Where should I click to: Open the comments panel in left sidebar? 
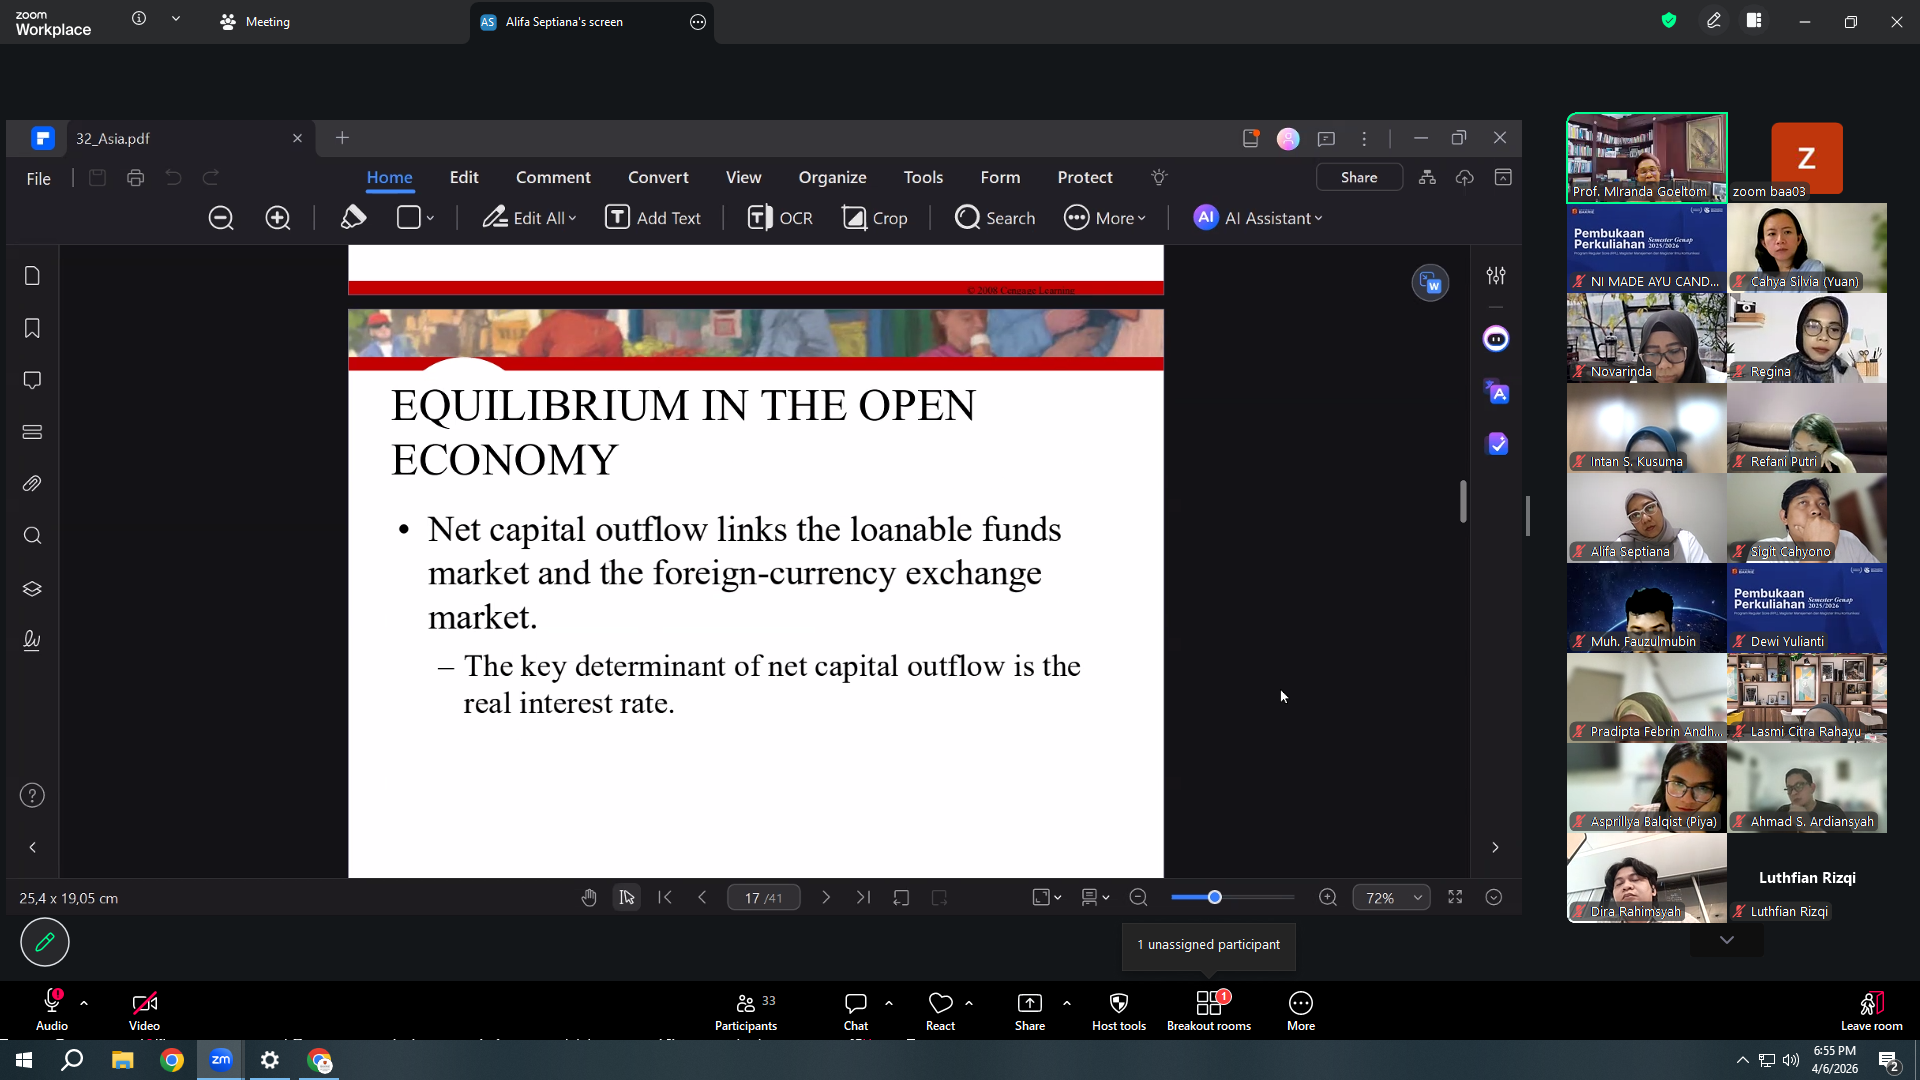pyautogui.click(x=32, y=380)
